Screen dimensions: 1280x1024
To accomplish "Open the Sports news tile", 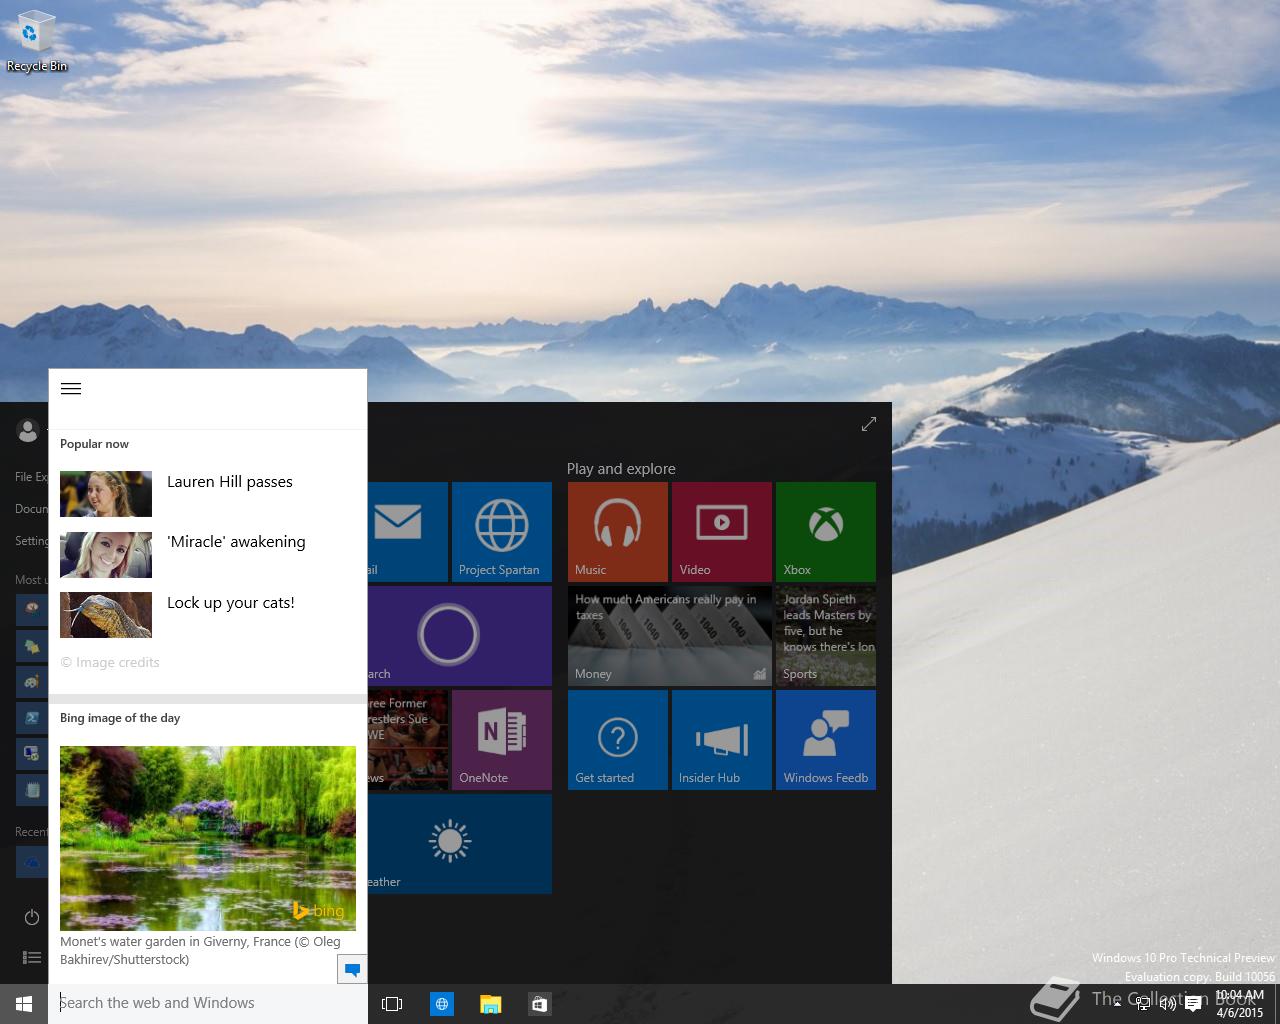I will [826, 636].
